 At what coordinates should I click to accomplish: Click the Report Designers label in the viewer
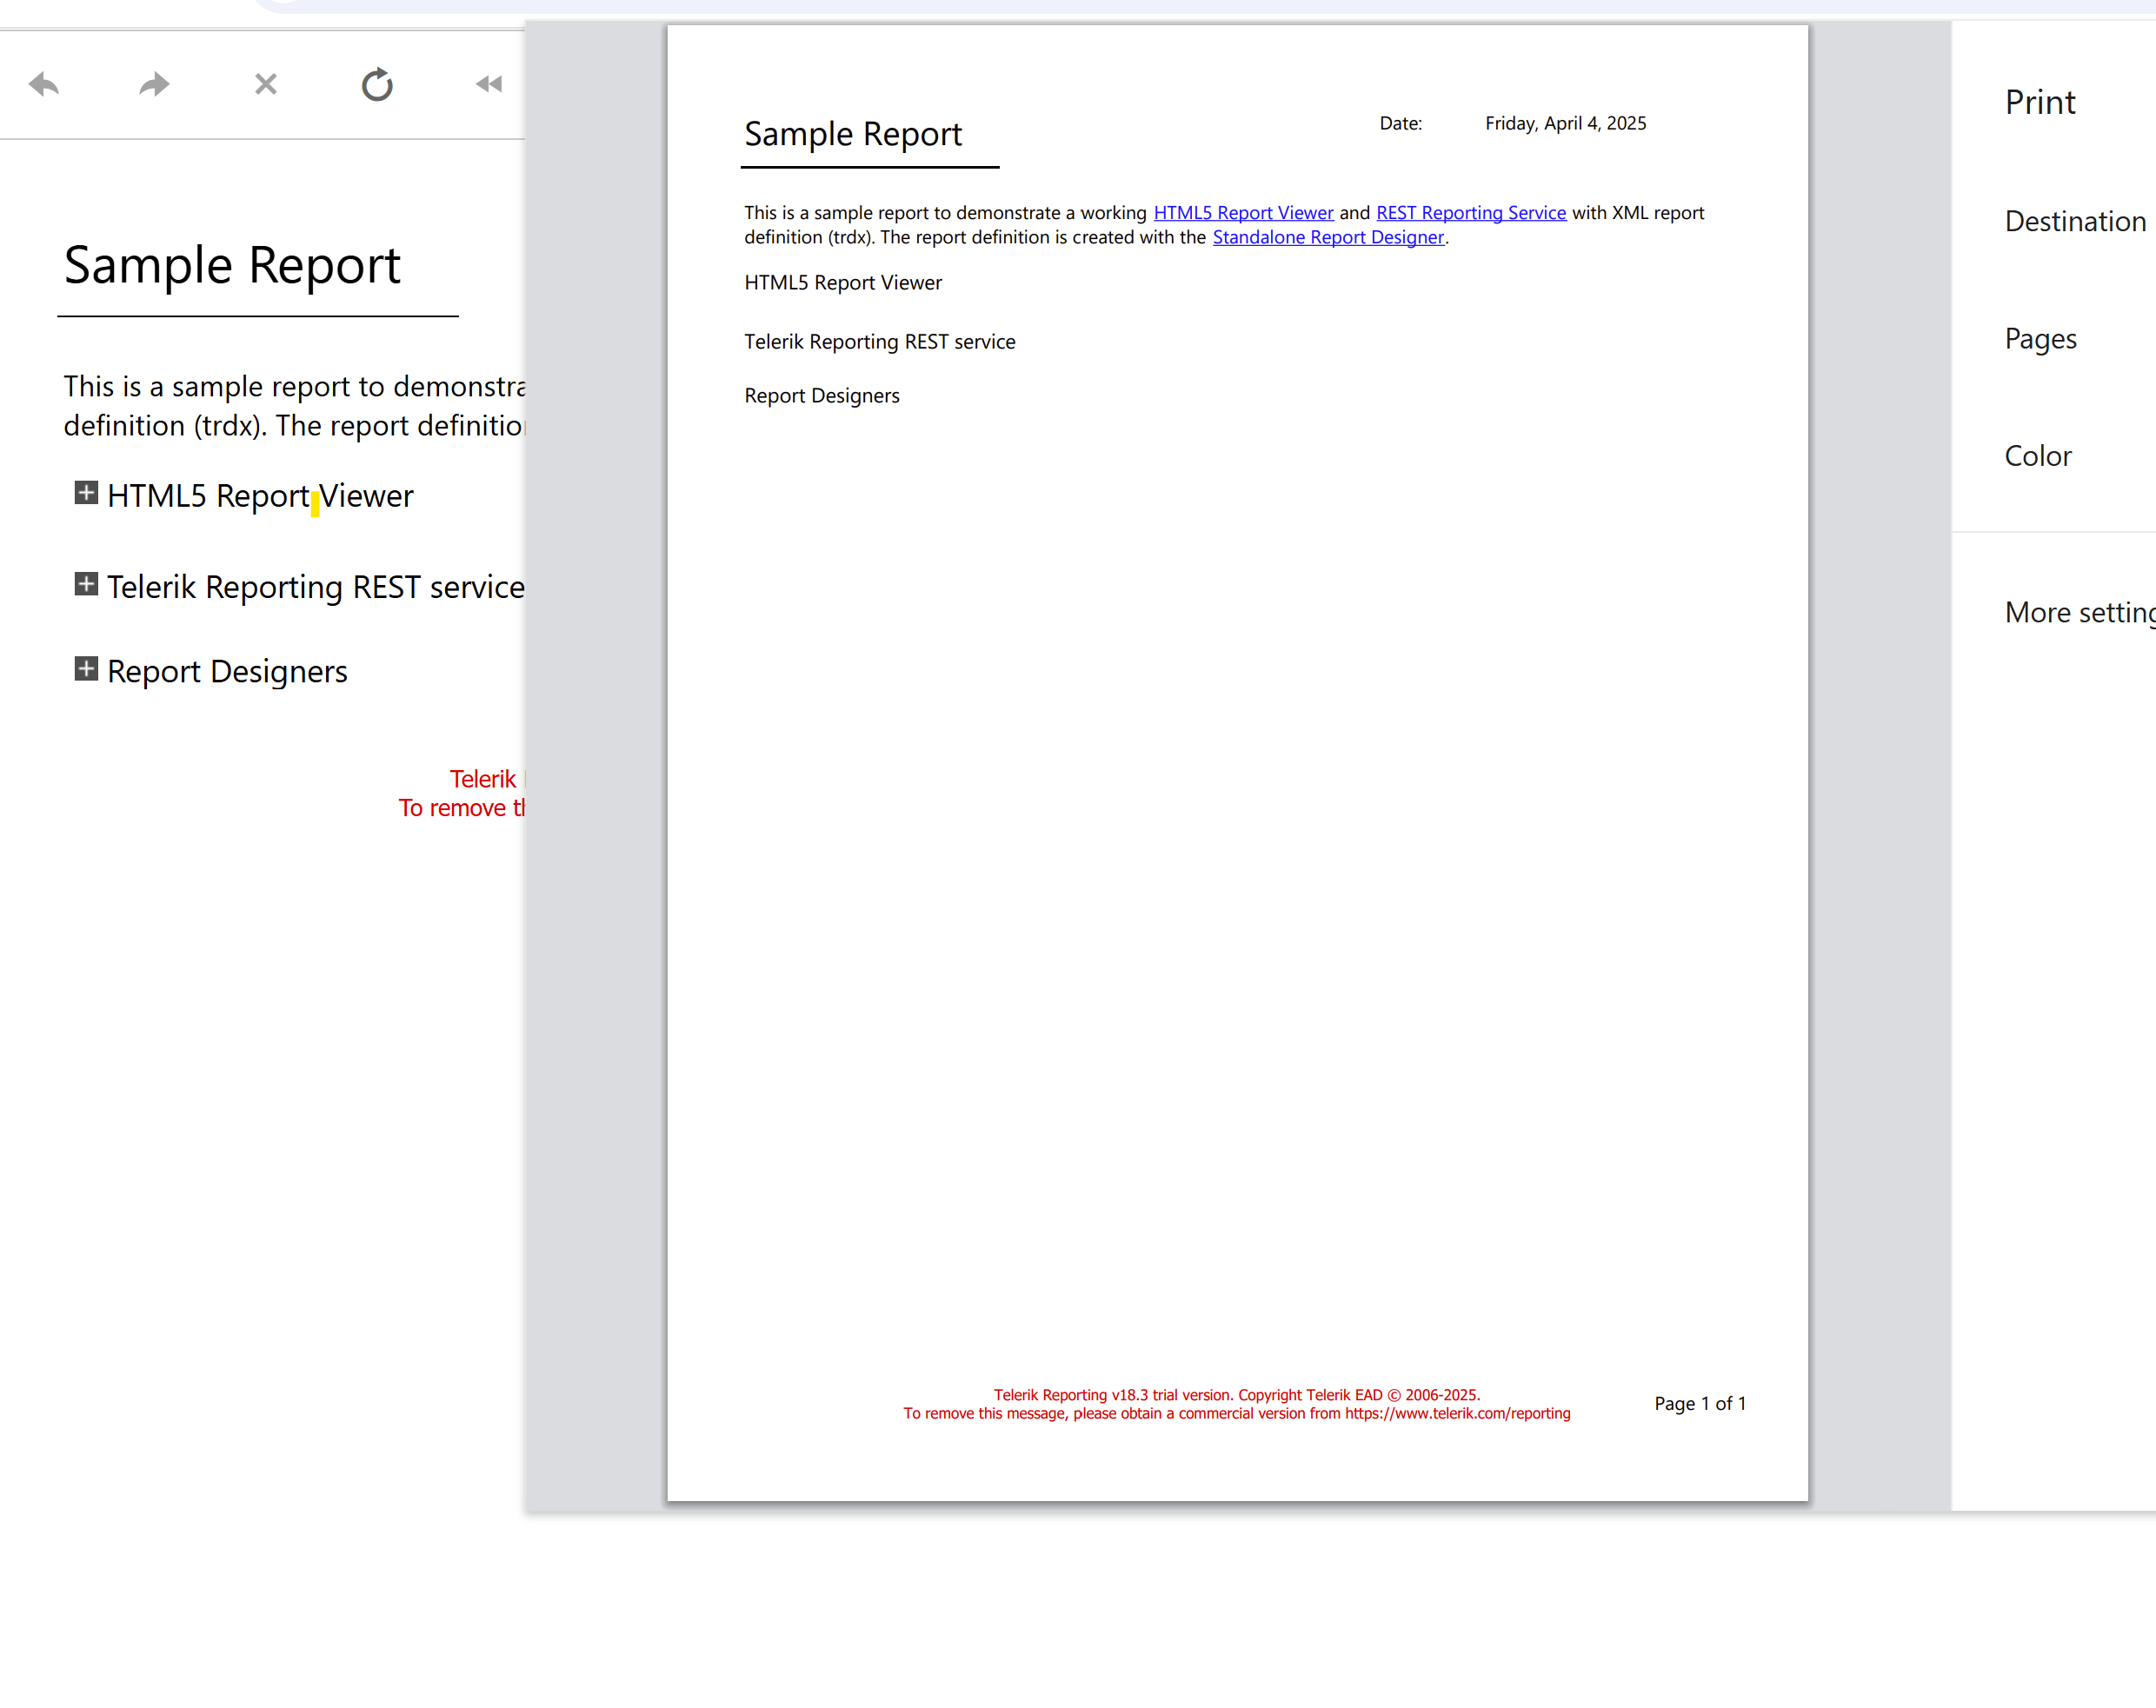point(227,671)
